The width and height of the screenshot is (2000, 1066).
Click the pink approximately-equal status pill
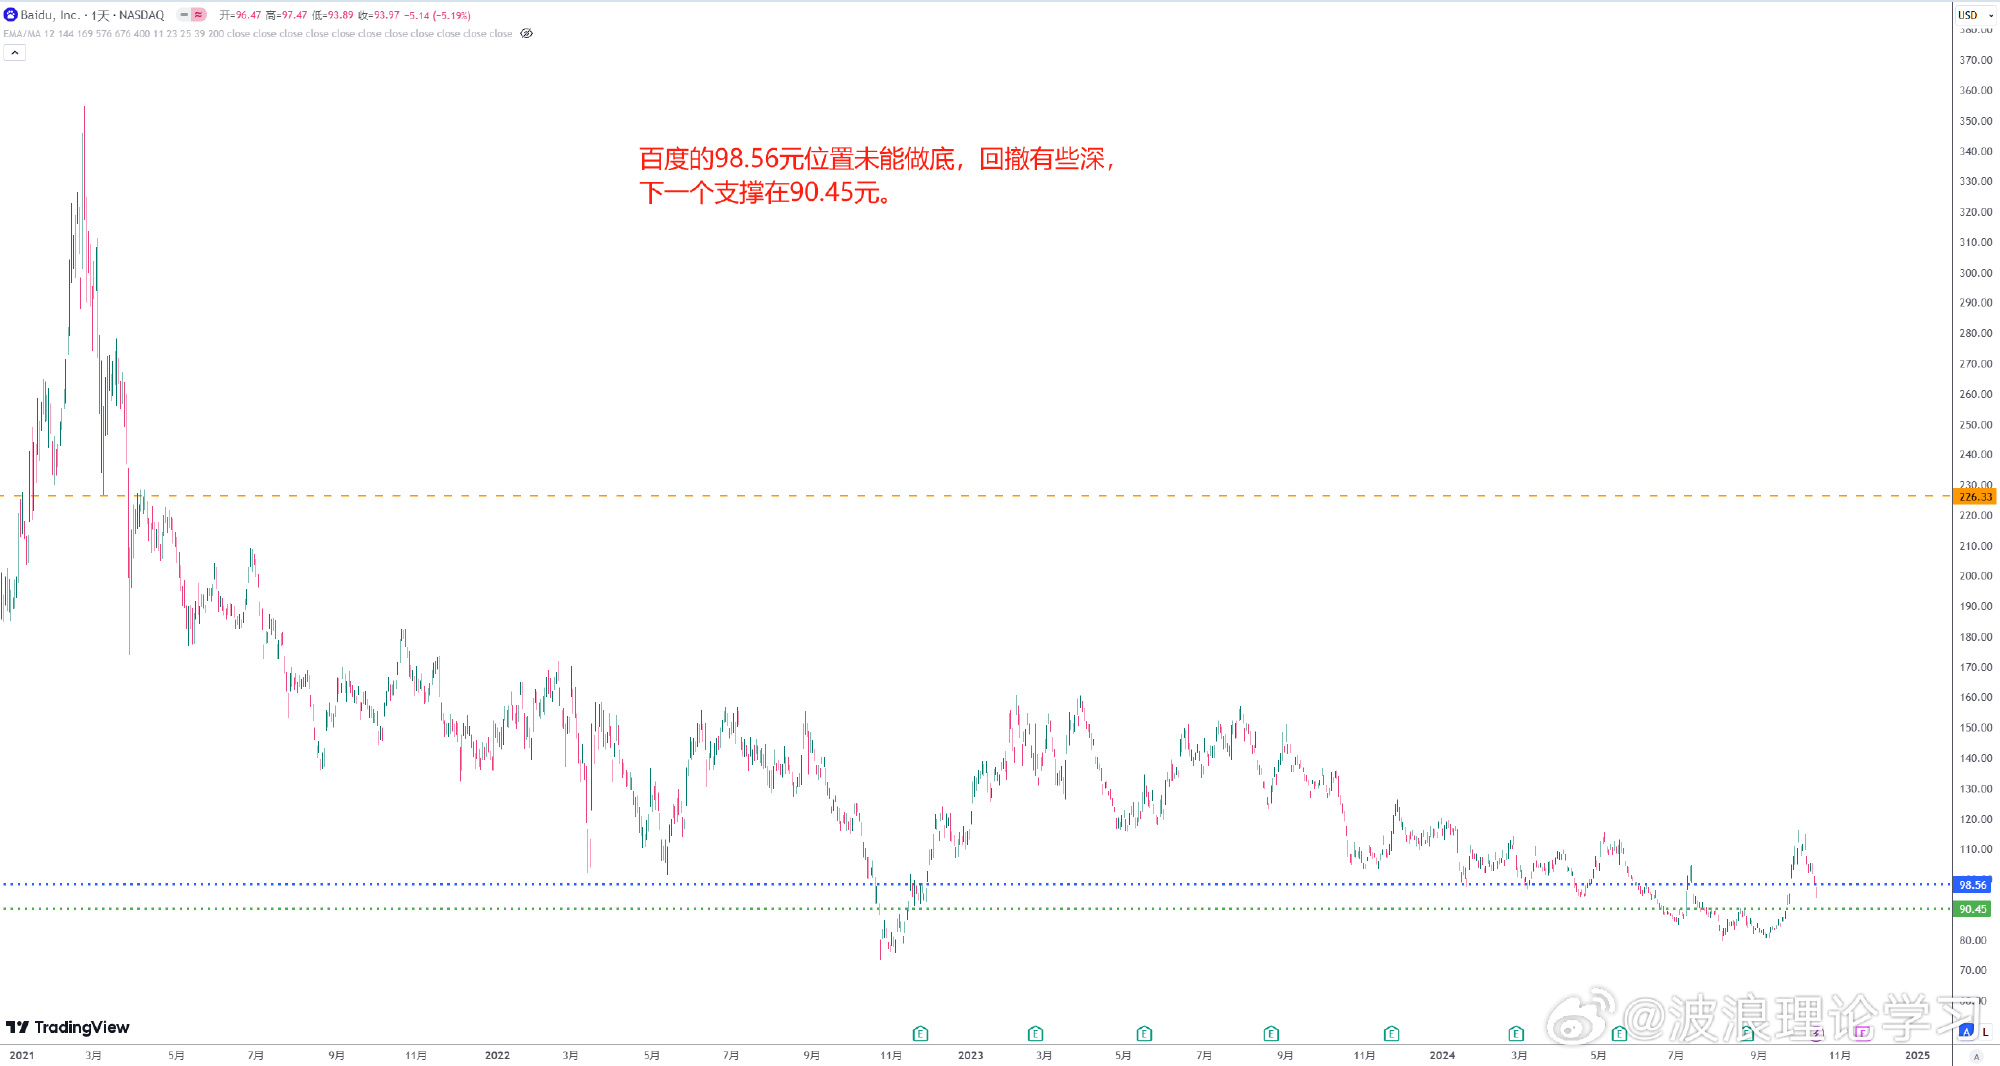point(198,15)
